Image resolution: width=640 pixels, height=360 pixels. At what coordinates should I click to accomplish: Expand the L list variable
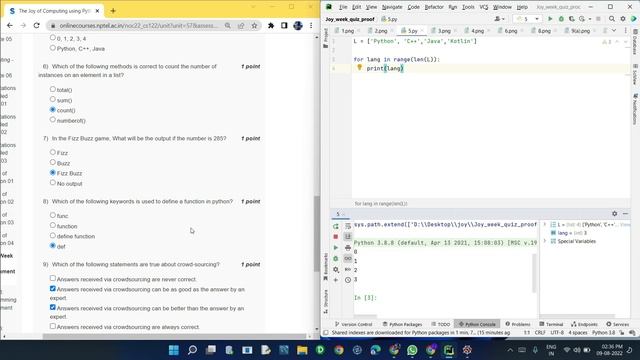tap(545, 224)
